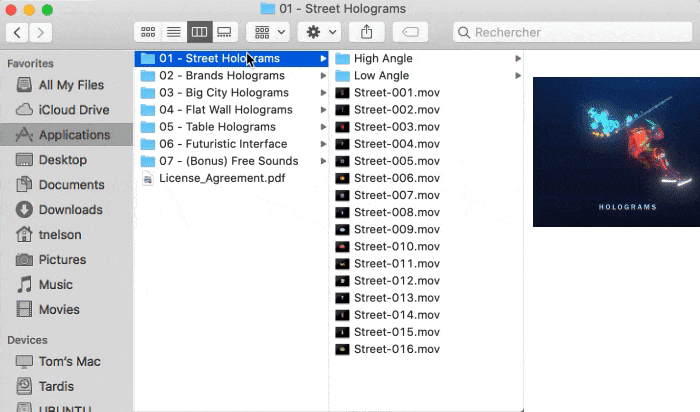
Task: Open Pictures in sidebar
Action: [67, 260]
